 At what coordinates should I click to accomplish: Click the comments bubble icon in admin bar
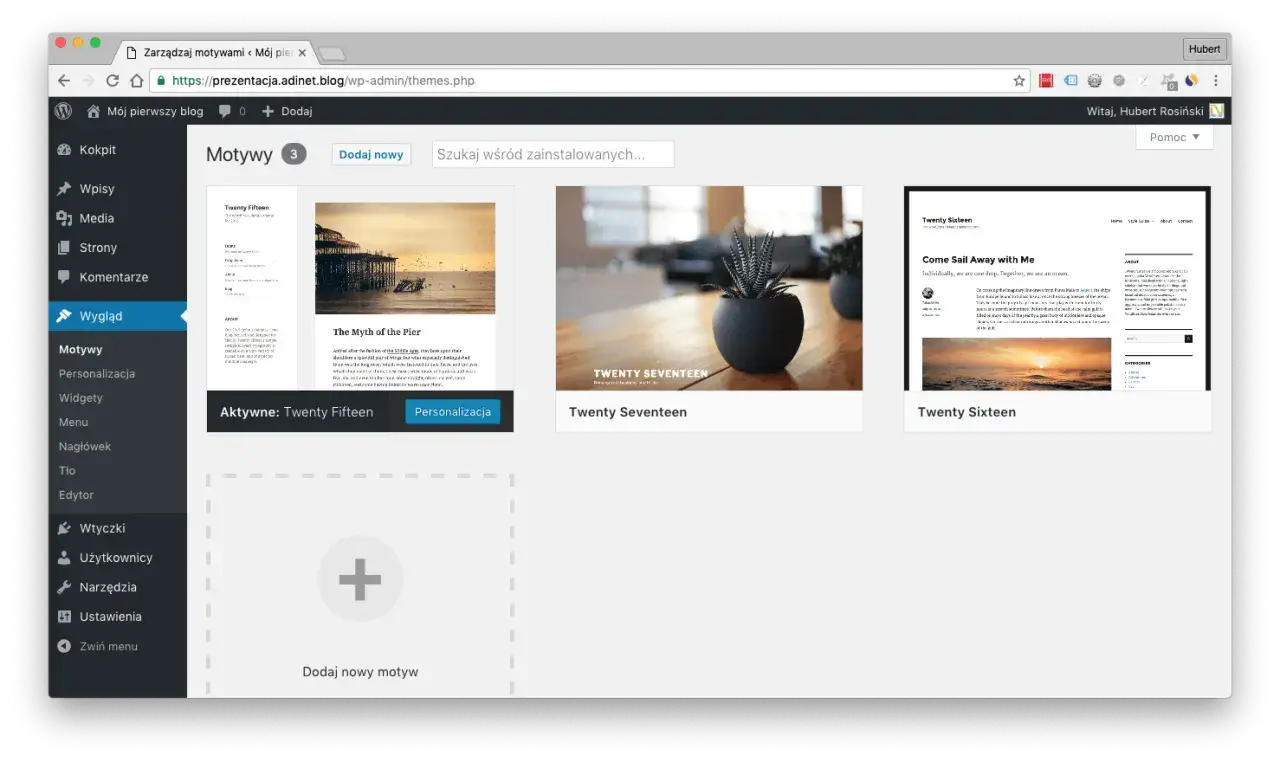(x=225, y=111)
